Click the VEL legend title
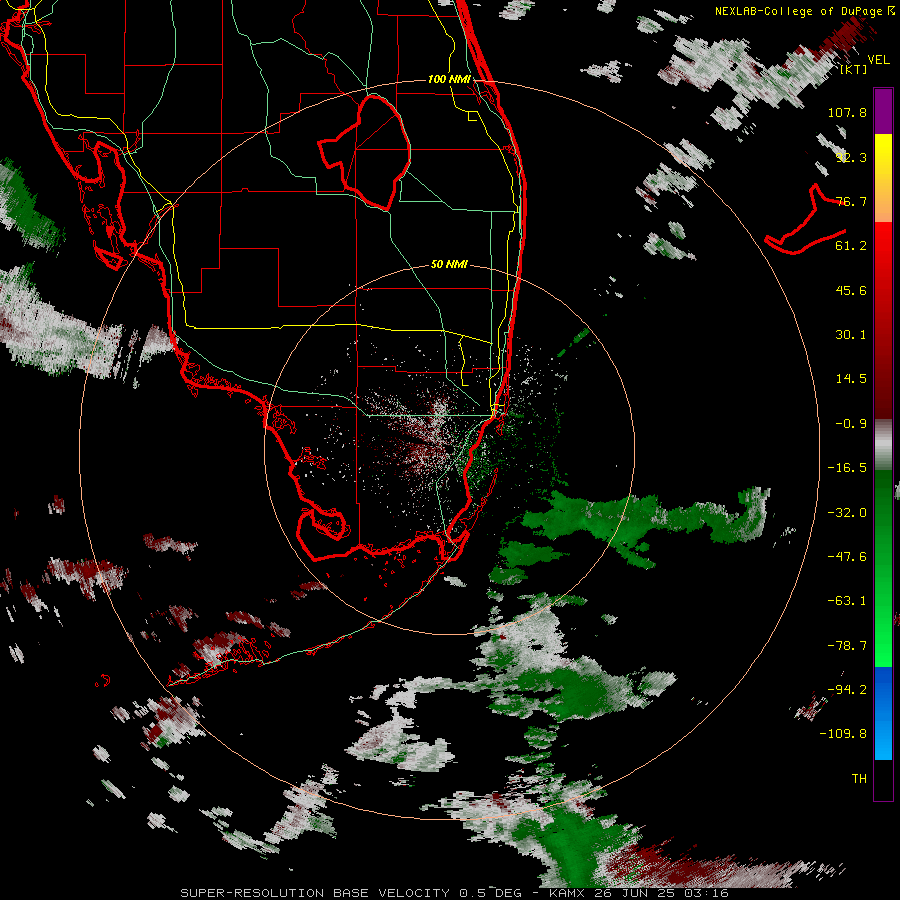This screenshot has width=900, height=900. click(x=878, y=59)
